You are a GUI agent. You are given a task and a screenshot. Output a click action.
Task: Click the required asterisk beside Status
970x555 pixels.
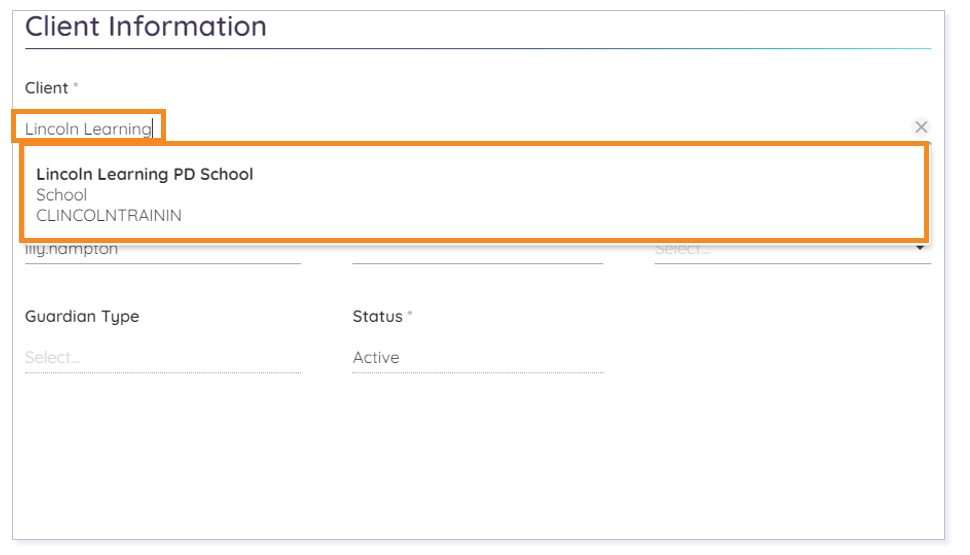[410, 314]
